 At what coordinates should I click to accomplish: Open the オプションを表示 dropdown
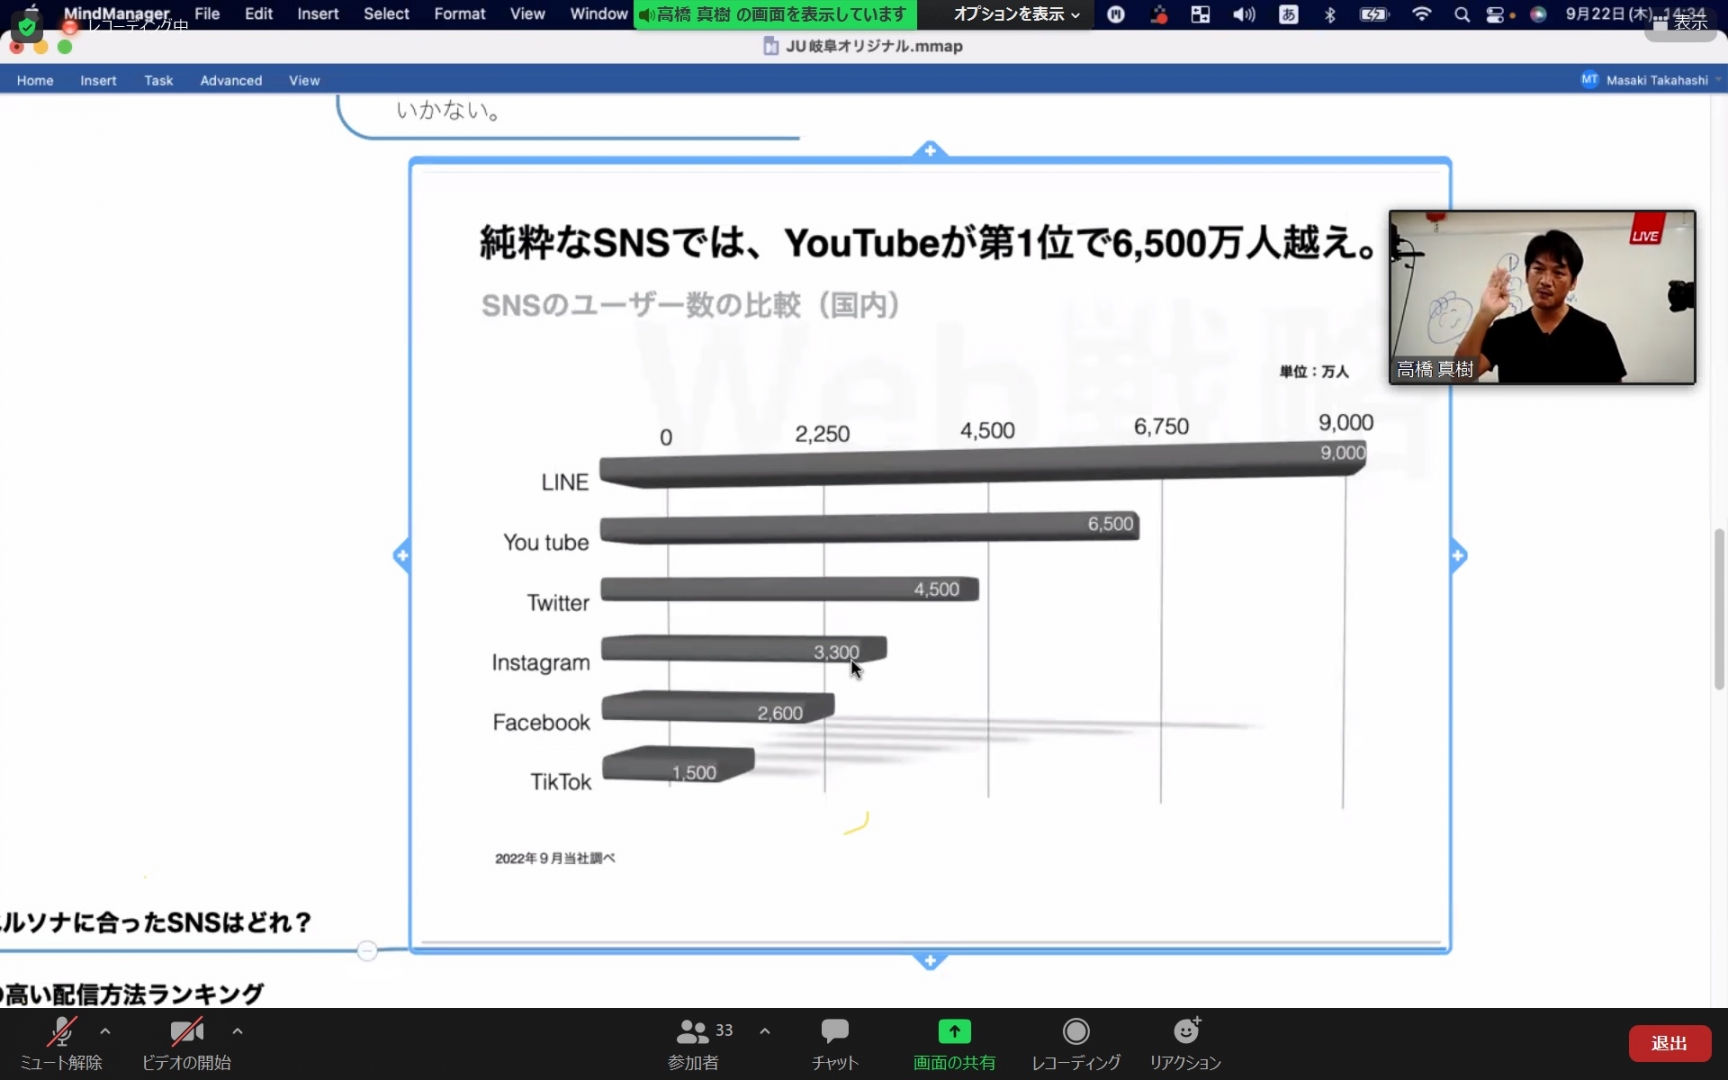click(1016, 14)
